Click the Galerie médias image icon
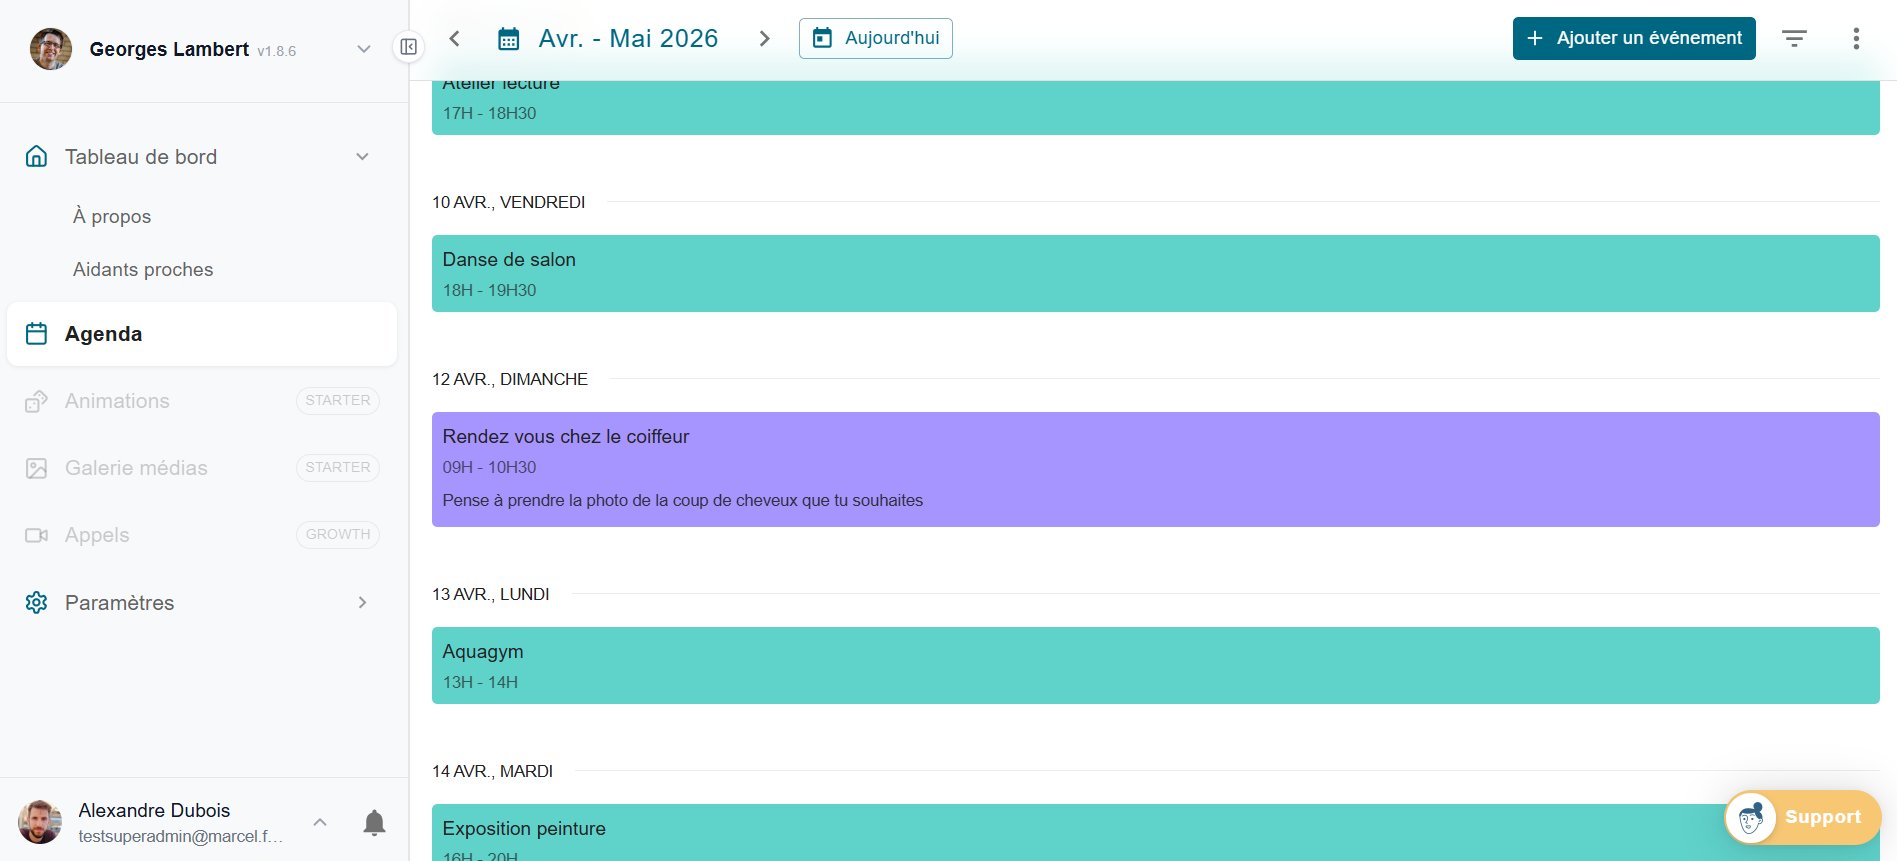The width and height of the screenshot is (1897, 861). point(36,468)
